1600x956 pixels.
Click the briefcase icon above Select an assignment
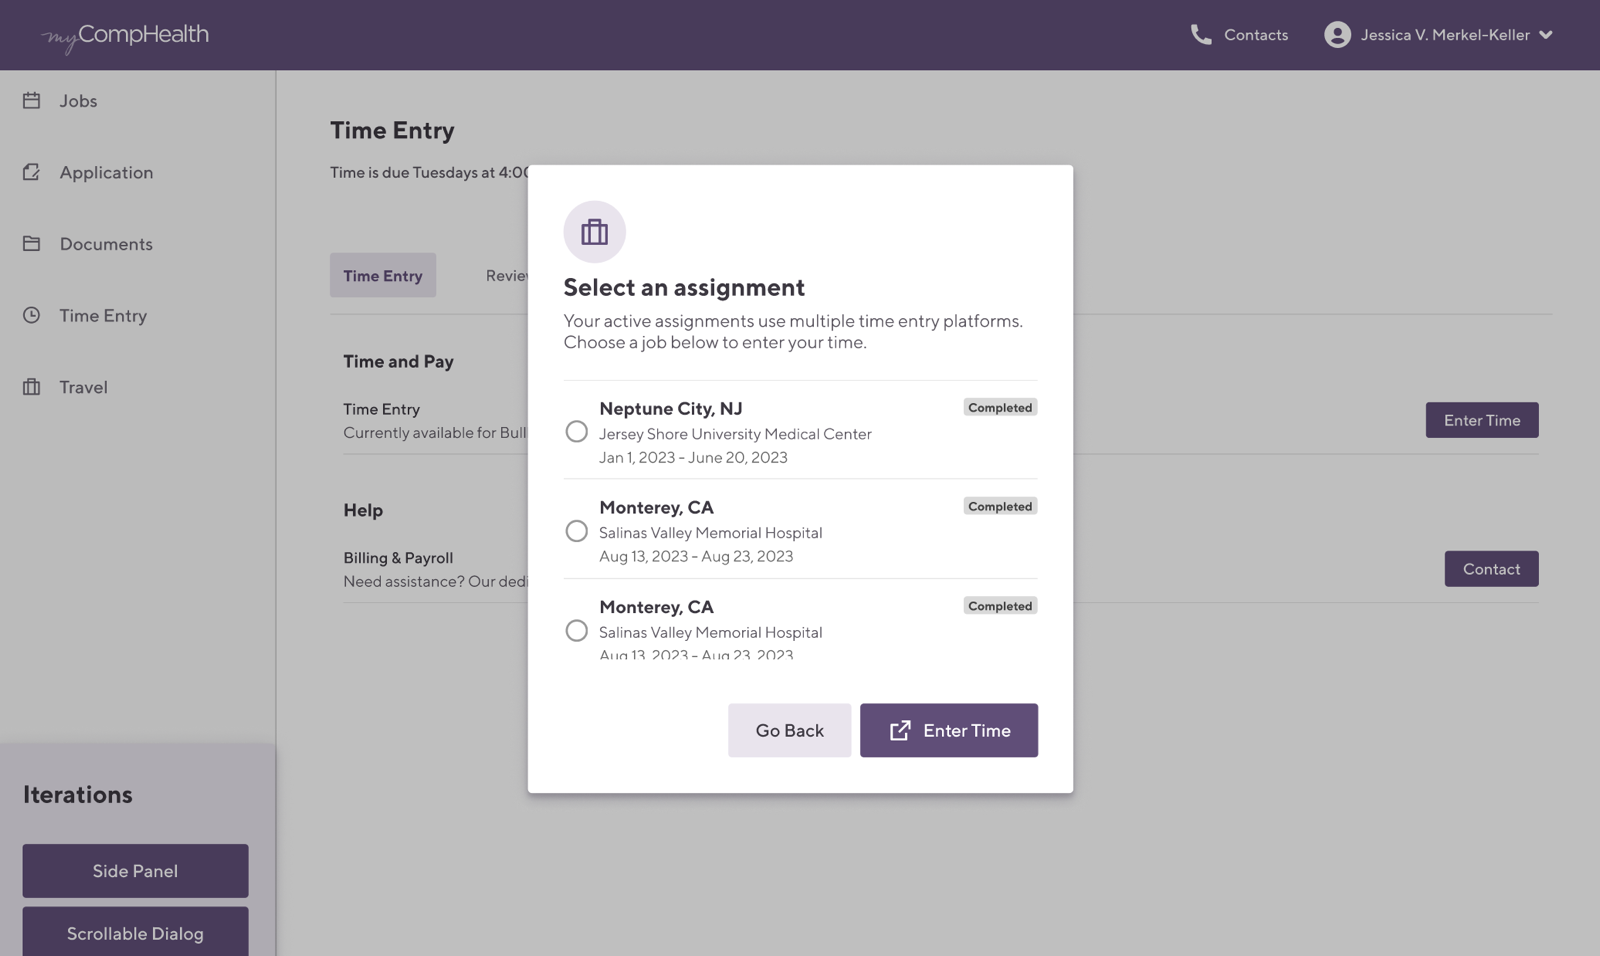point(594,231)
